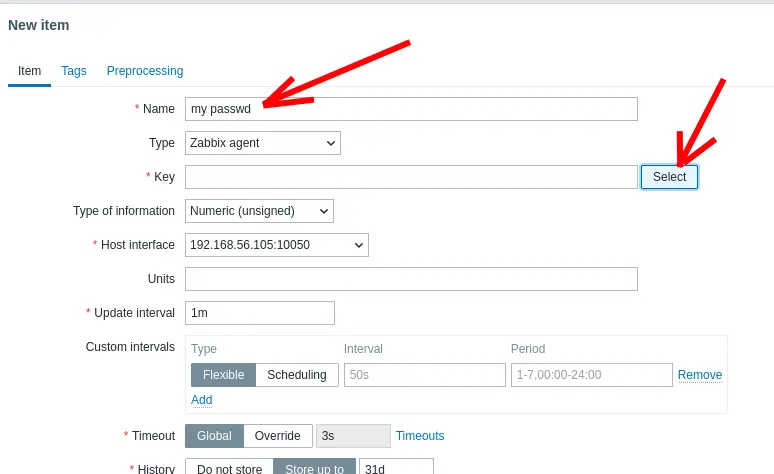Click the Name input field

coord(410,109)
